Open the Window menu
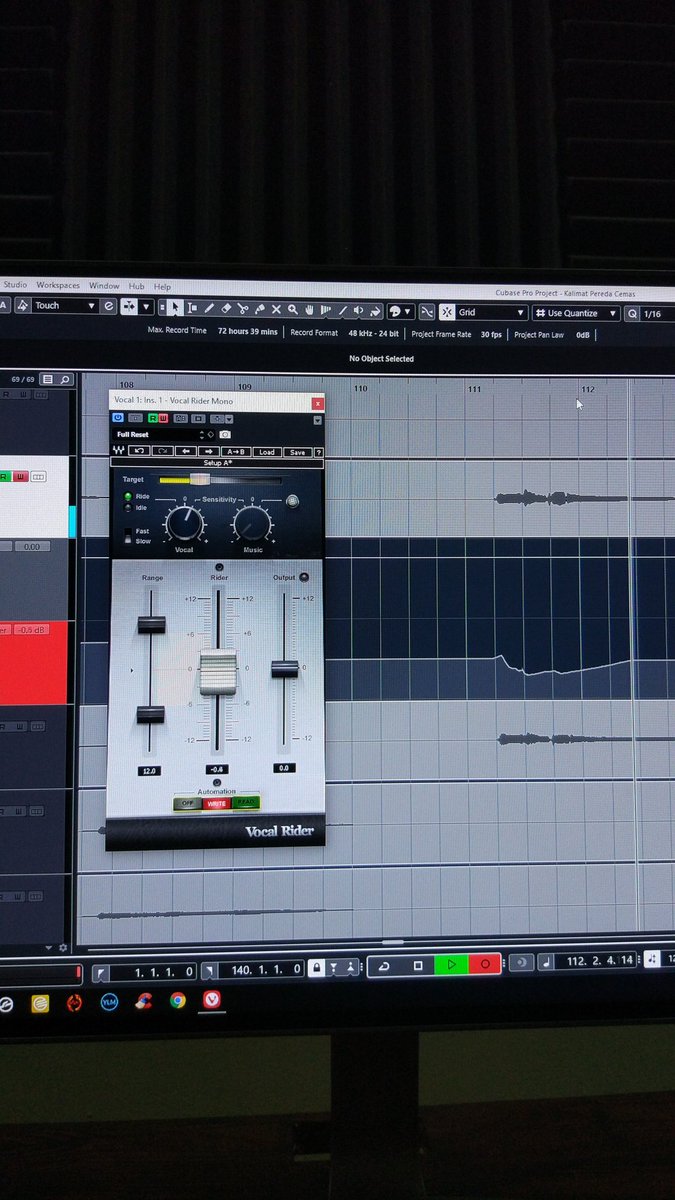This screenshot has height=1200, width=675. [104, 286]
